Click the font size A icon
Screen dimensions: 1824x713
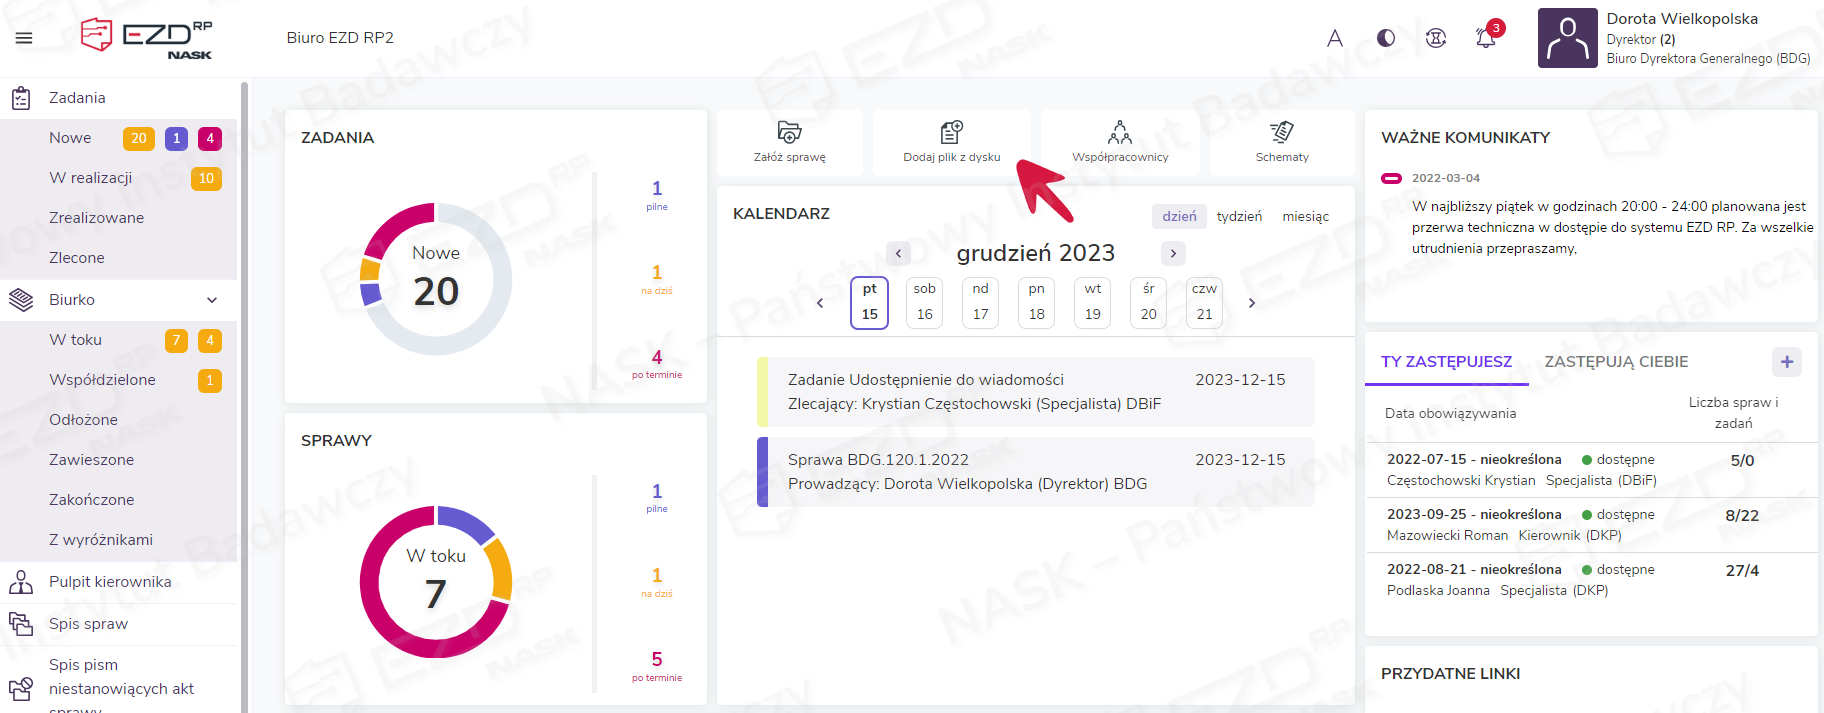[x=1335, y=38]
